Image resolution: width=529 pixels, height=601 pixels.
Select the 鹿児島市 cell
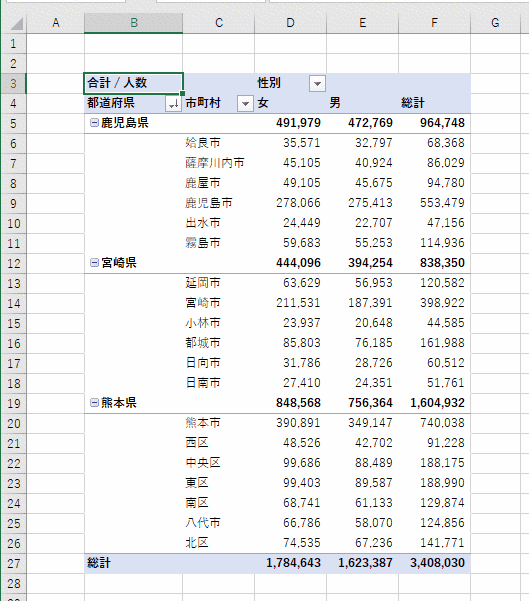(218, 203)
